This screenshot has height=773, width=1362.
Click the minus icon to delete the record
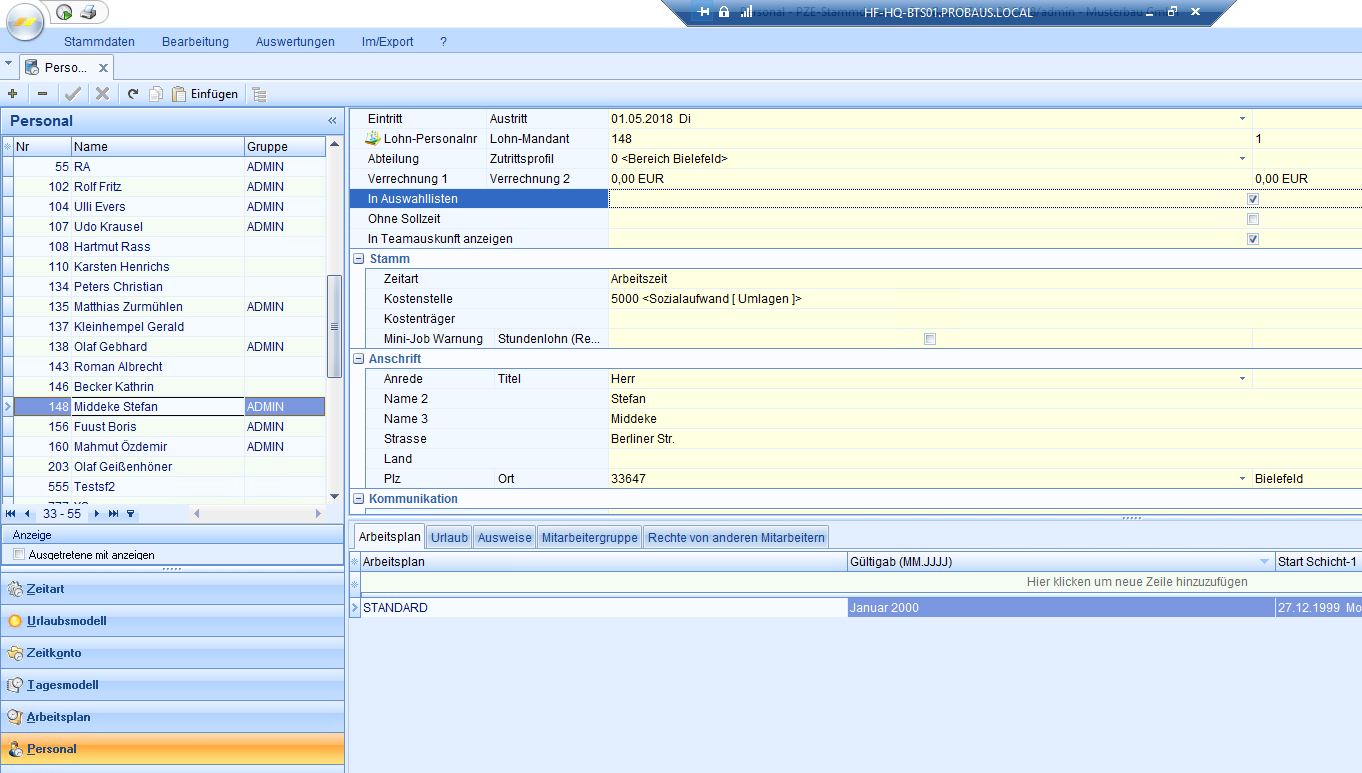tap(42, 94)
